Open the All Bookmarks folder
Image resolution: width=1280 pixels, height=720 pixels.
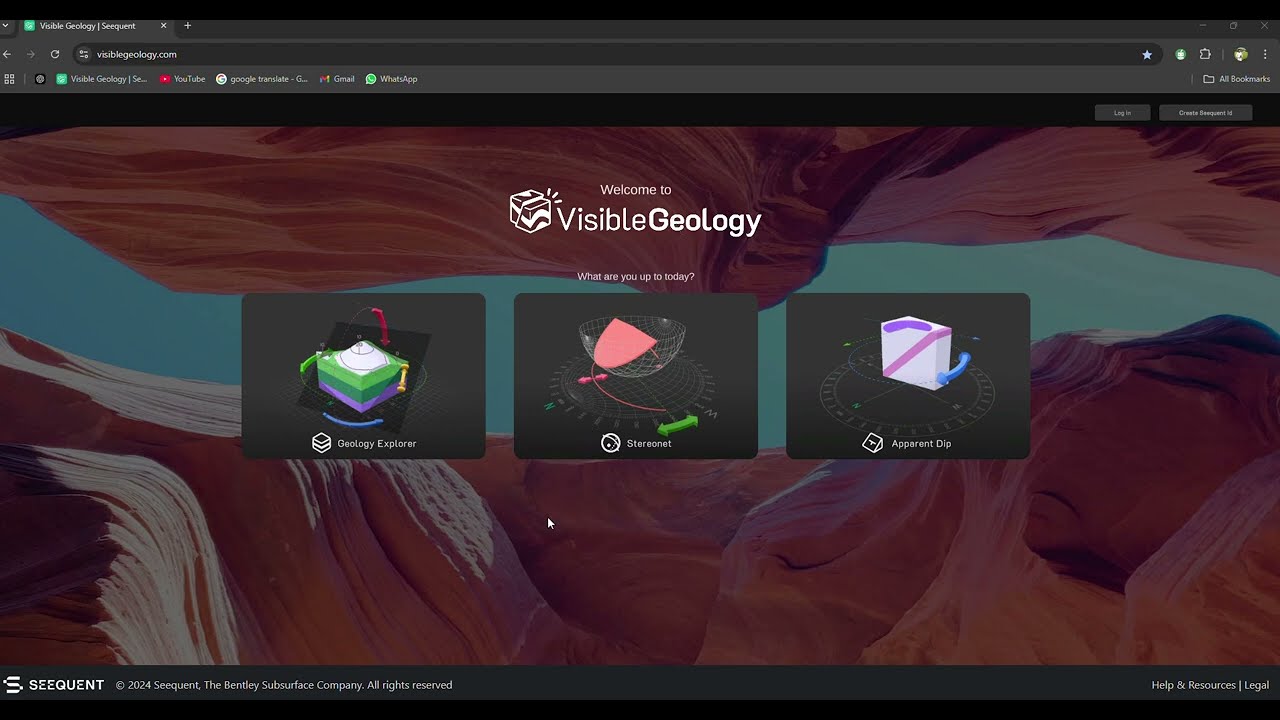coord(1236,79)
